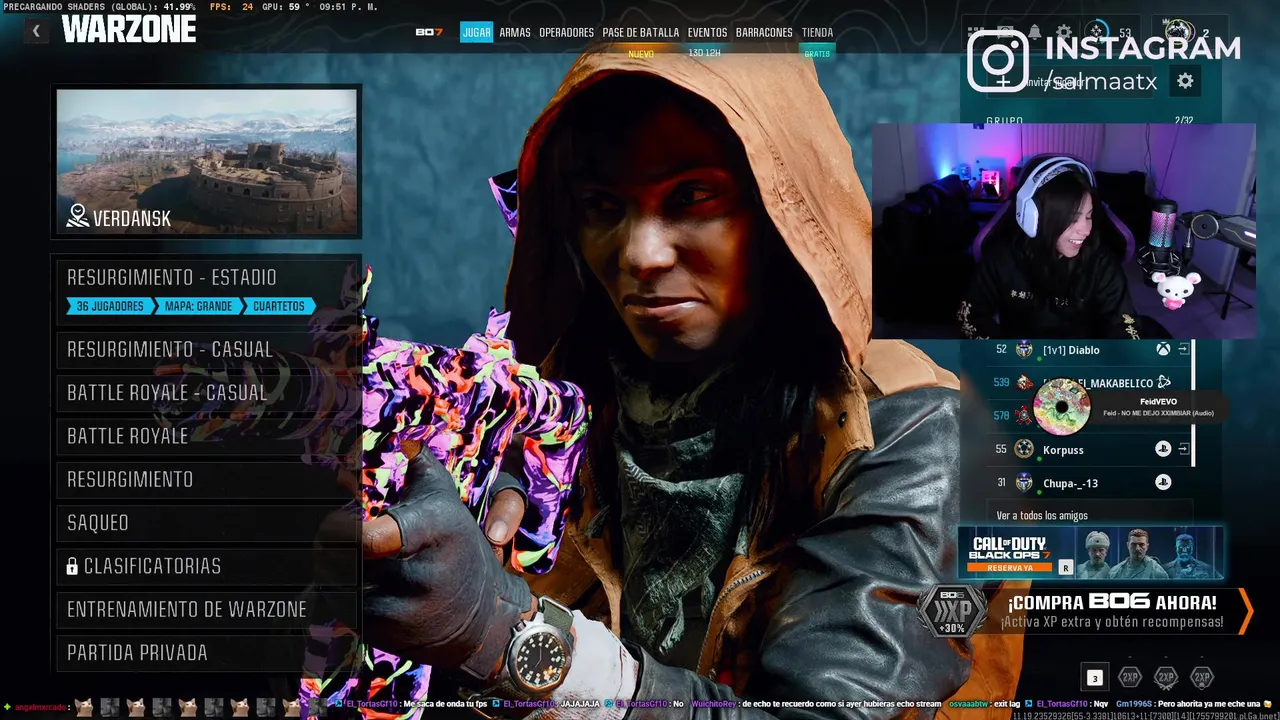Click the Mapa: Grande tag
Viewport: 1280px width, 720px height.
click(x=198, y=306)
